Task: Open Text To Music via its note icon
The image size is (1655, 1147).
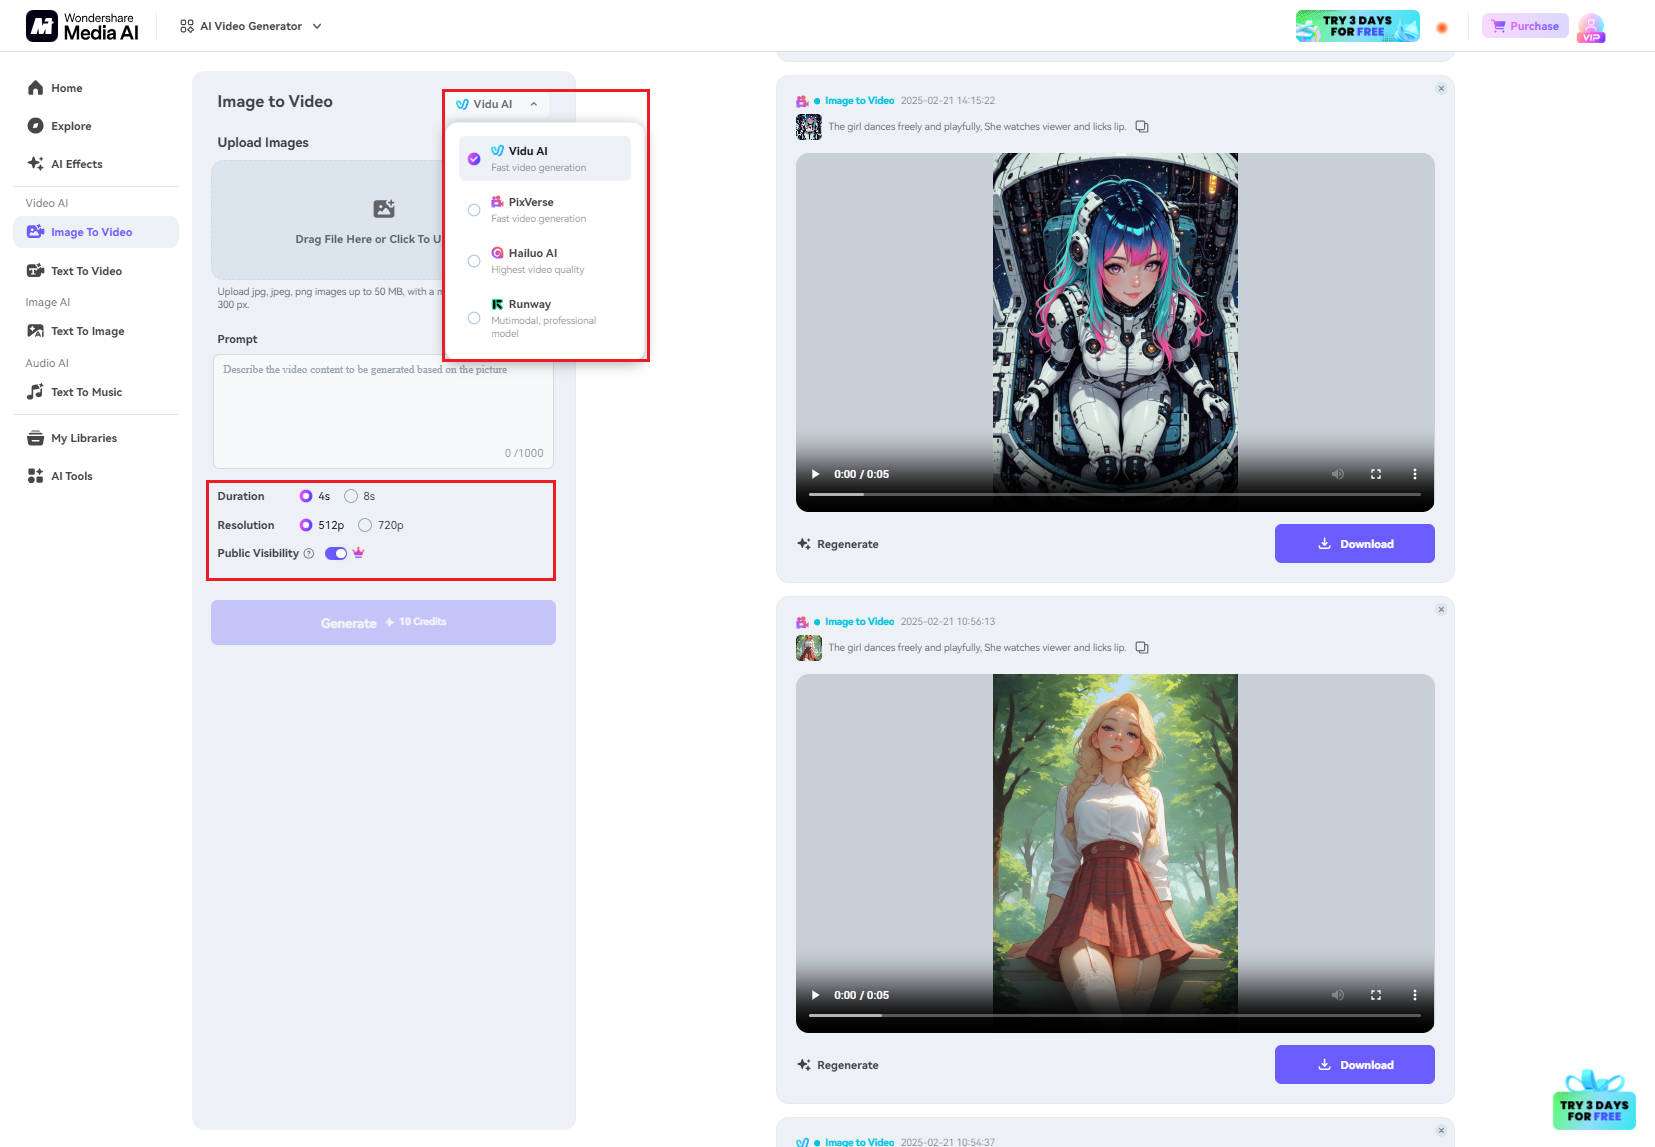Action: click(35, 391)
